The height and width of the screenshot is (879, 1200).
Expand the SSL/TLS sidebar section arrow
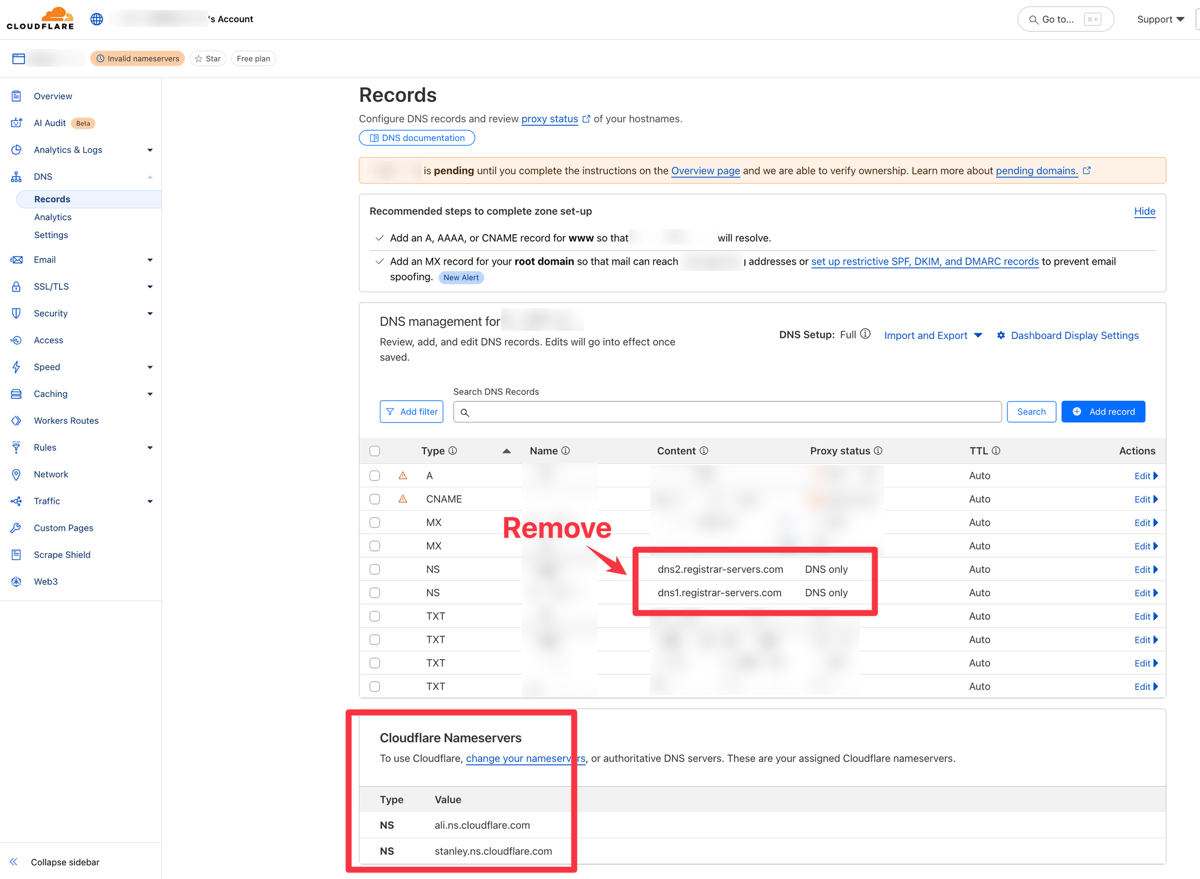coord(150,287)
